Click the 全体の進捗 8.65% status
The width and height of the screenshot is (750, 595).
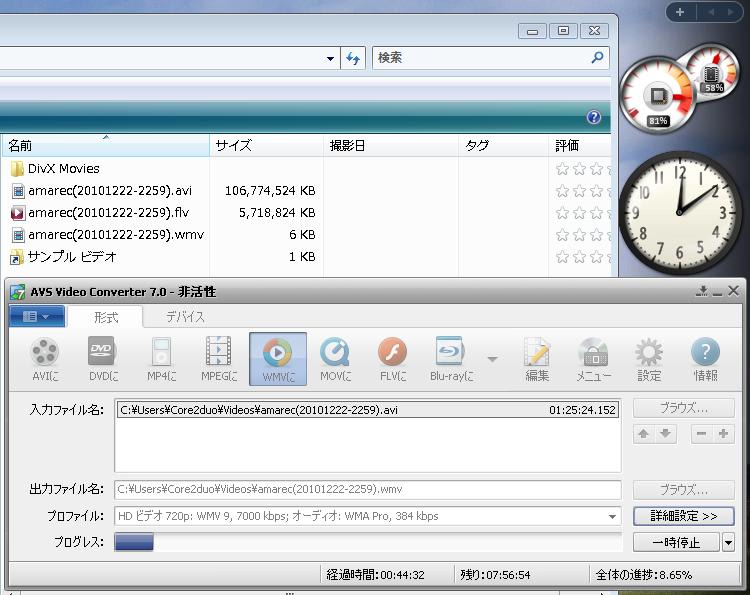coord(643,574)
